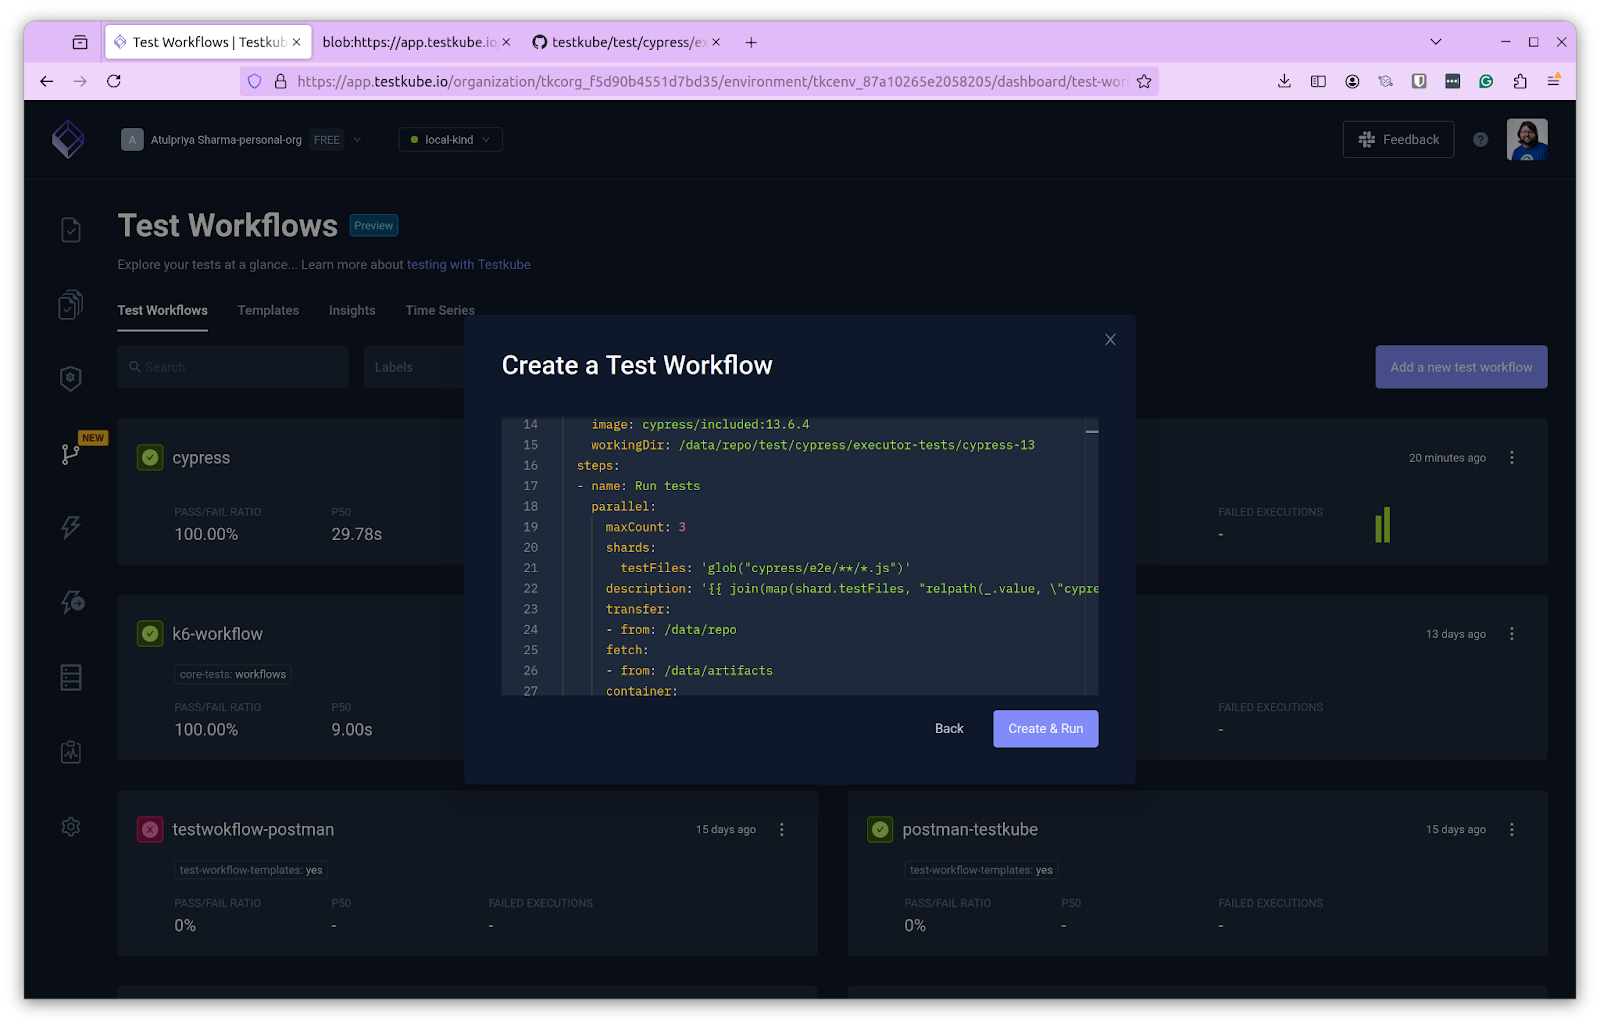This screenshot has width=1600, height=1026.
Task: Close the Create a Test Workflow dialog
Action: click(1110, 340)
